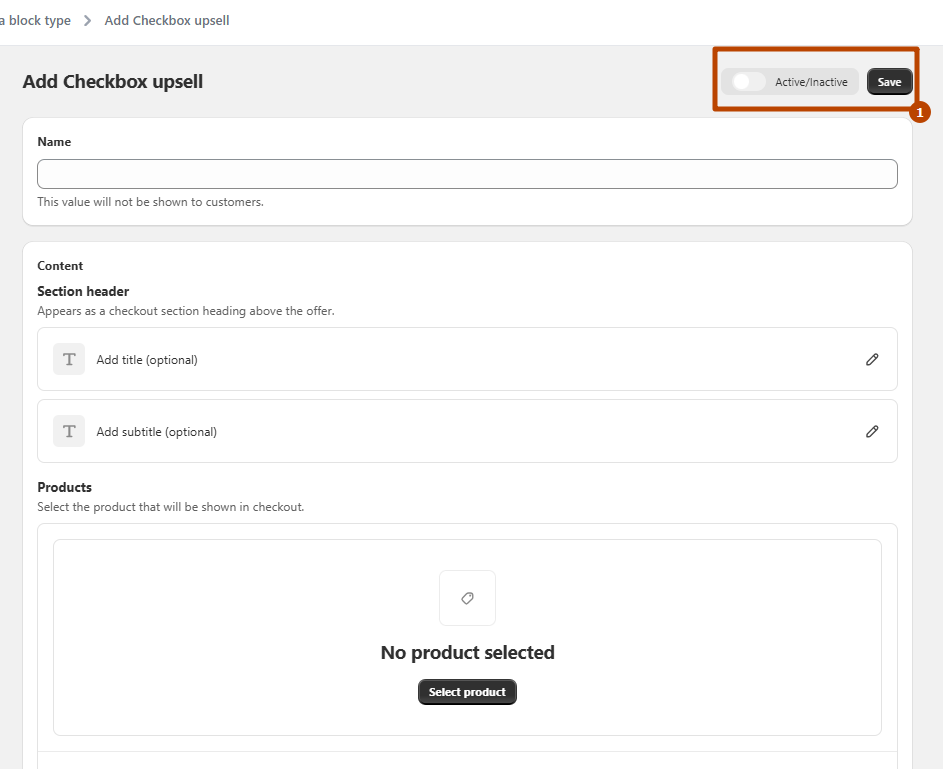The image size is (943, 769).
Task: Go back to the block type breadcrumb
Action: pyautogui.click(x=37, y=21)
